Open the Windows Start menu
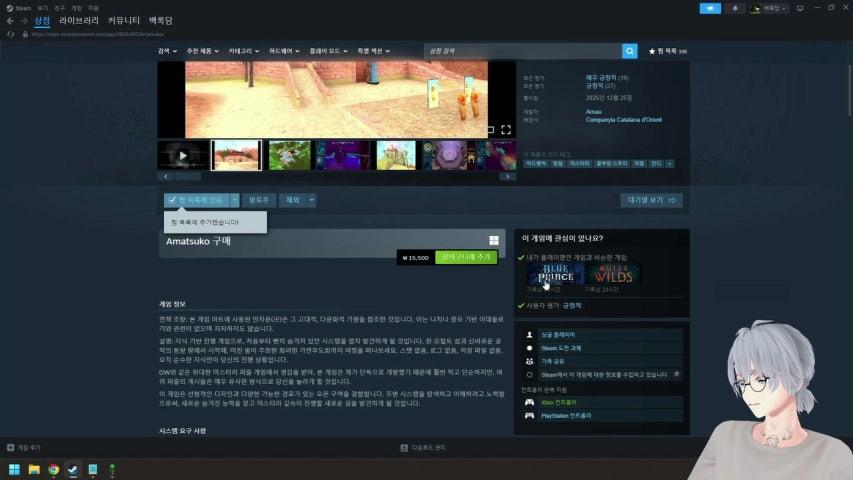Screen dimensions: 853x480 tap(14, 469)
